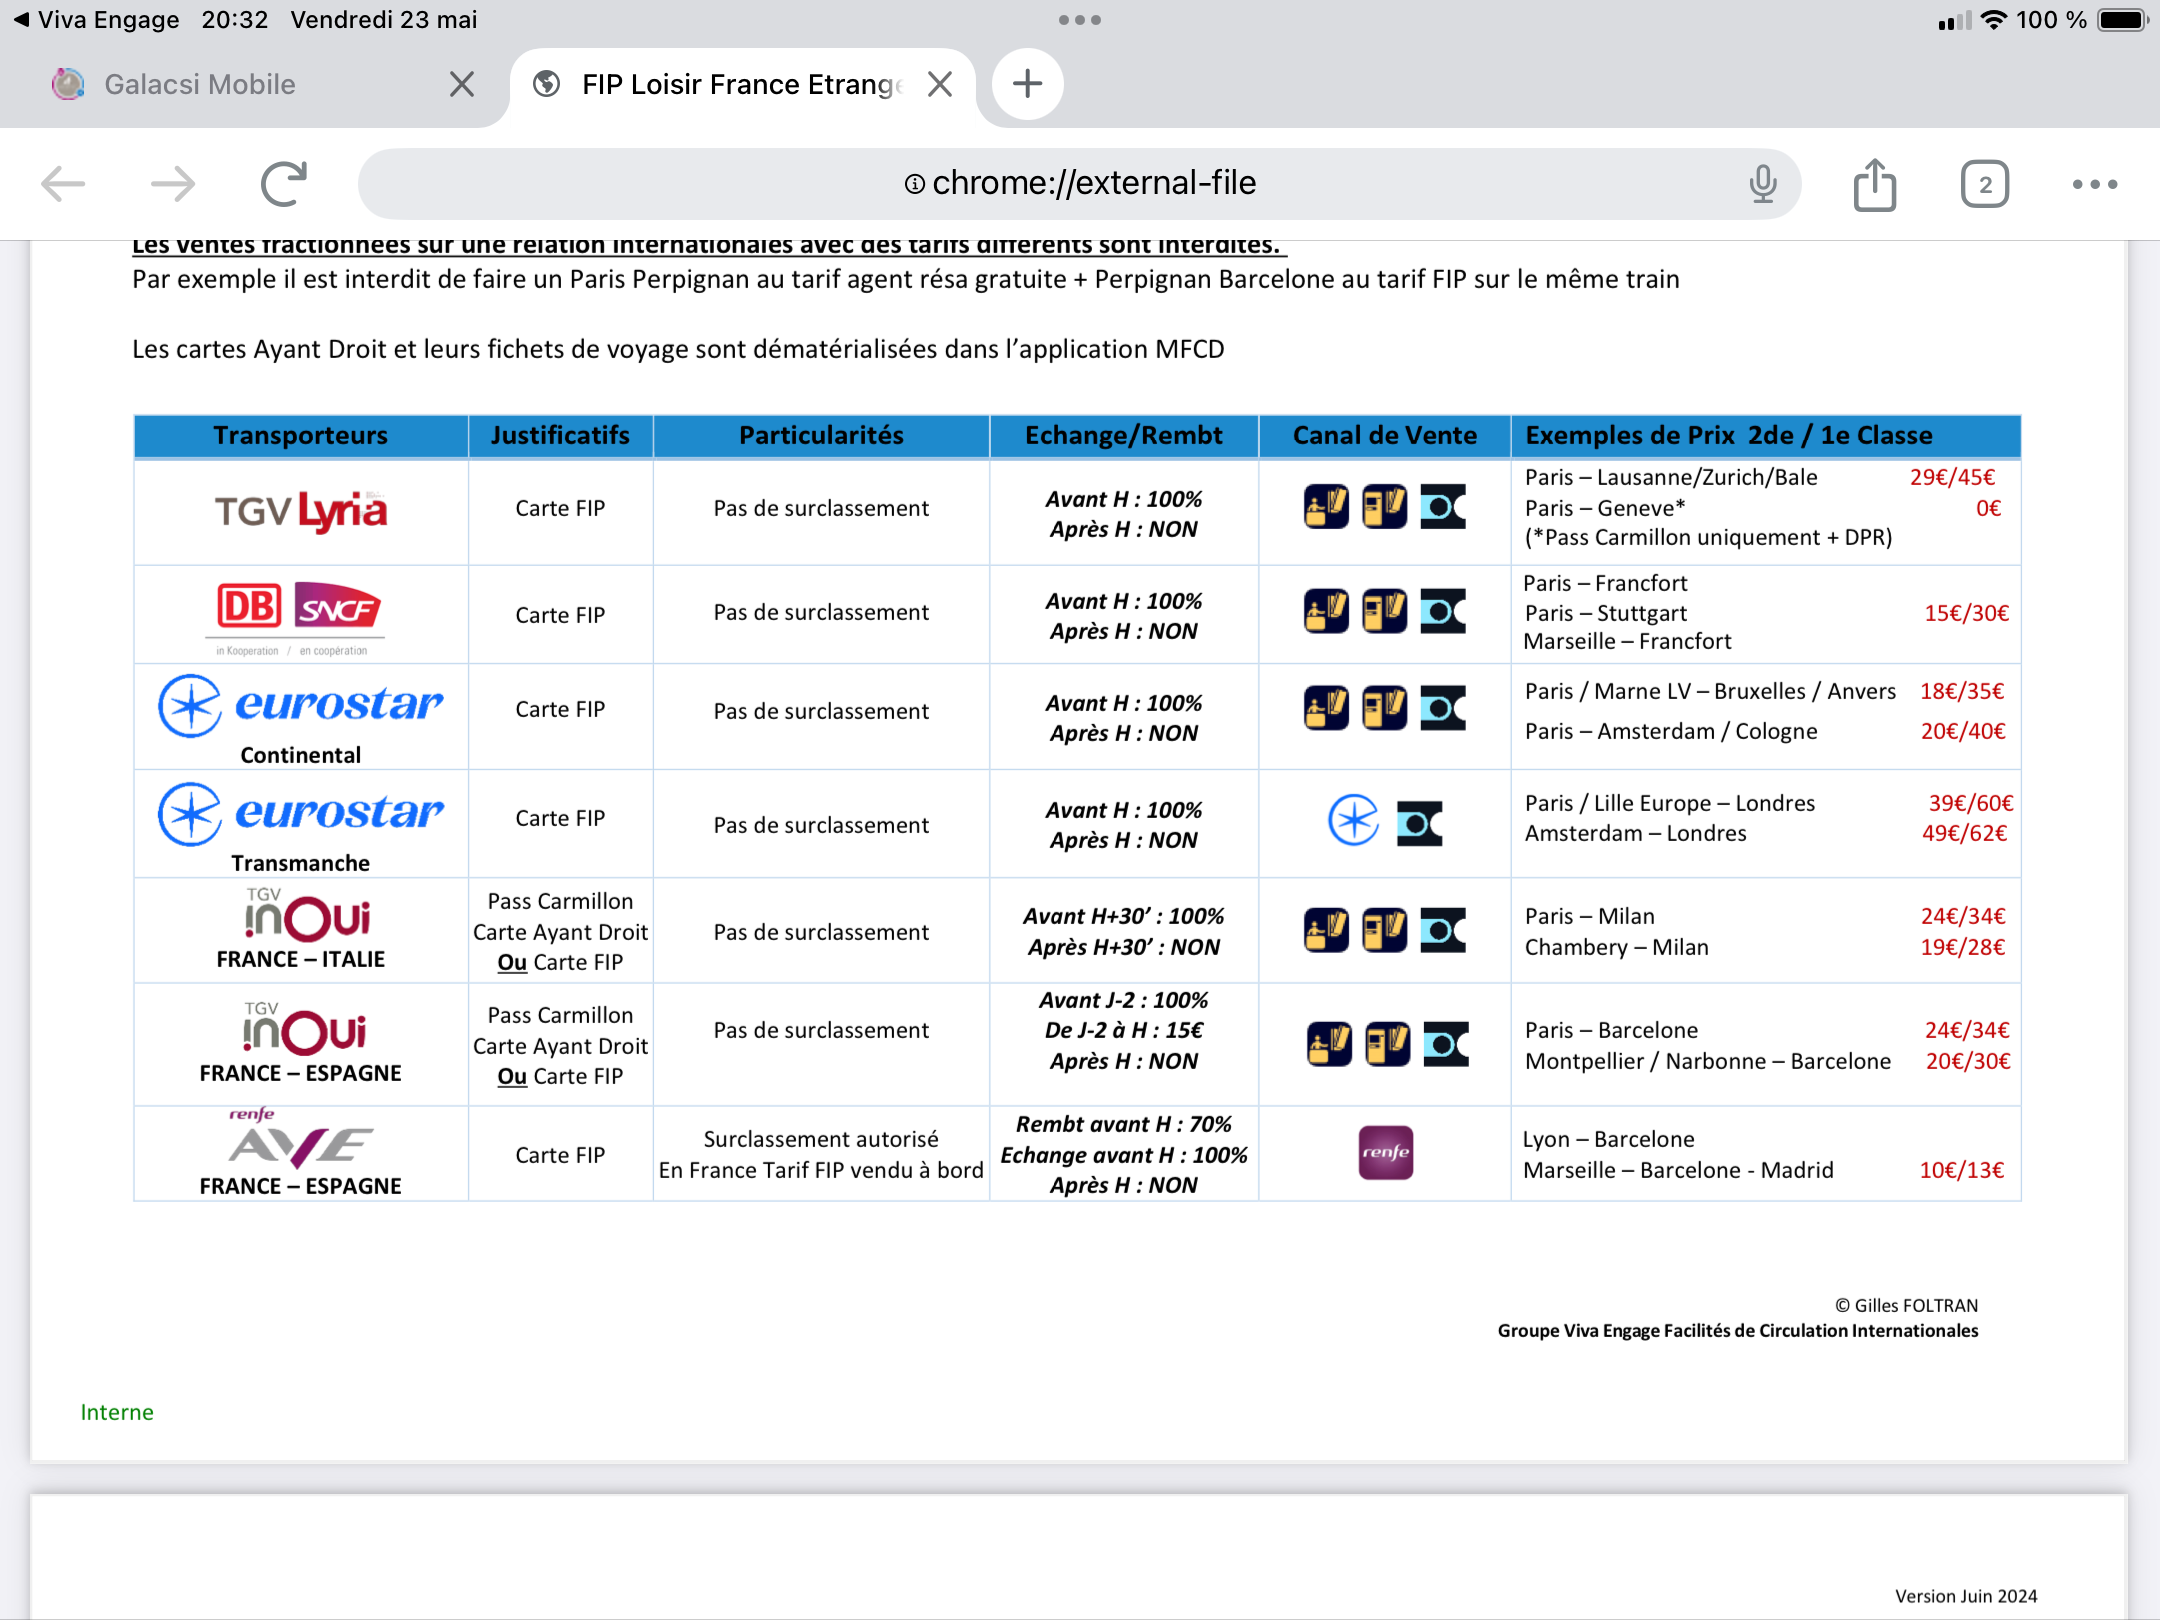Close the Galacsi Mobile tab
2160x1620 pixels.
tap(462, 84)
